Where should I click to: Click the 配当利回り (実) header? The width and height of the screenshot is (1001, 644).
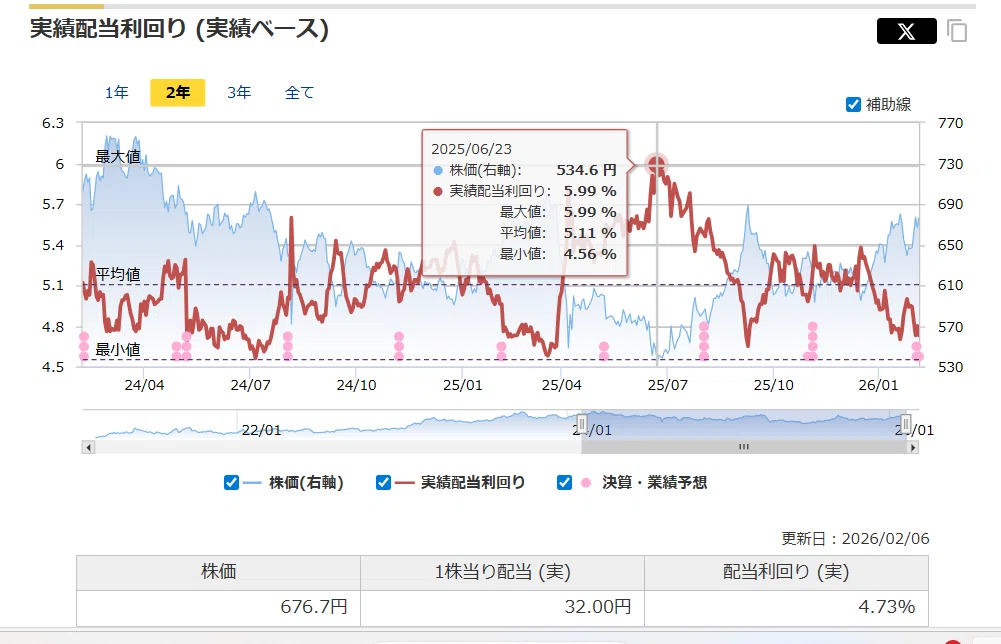[x=786, y=572]
